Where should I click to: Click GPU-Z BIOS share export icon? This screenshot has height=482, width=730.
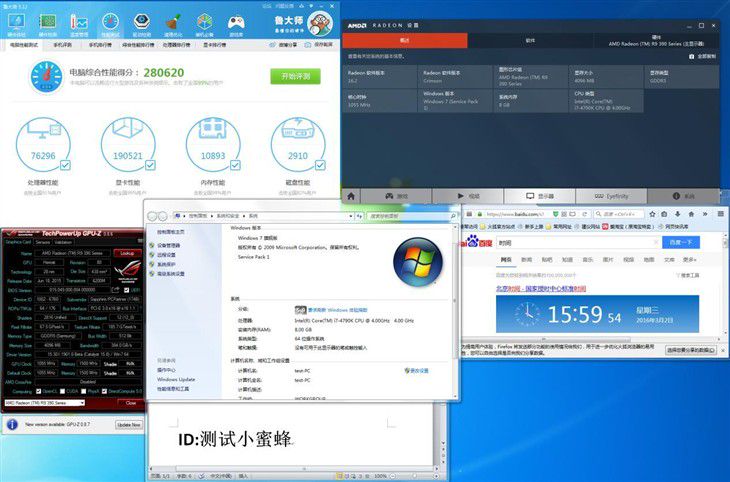[115, 290]
